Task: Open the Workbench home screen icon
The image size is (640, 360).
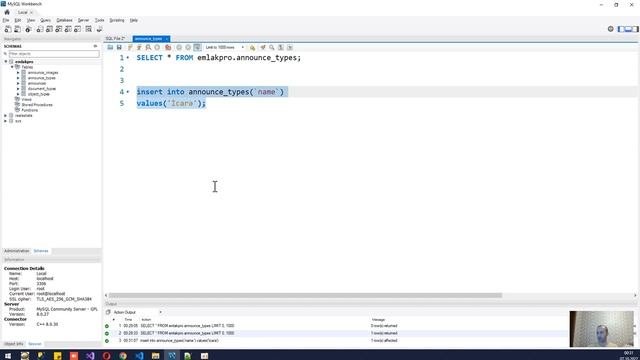Action: (x=7, y=12)
